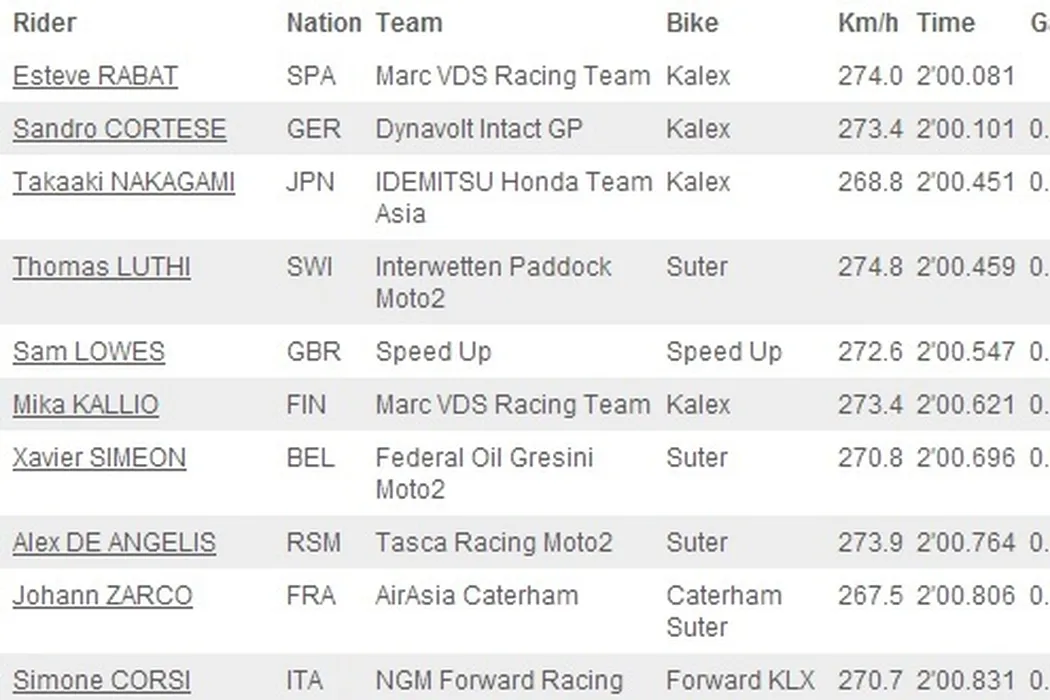The height and width of the screenshot is (700, 1050).
Task: Select the Time column header
Action: [x=945, y=23]
